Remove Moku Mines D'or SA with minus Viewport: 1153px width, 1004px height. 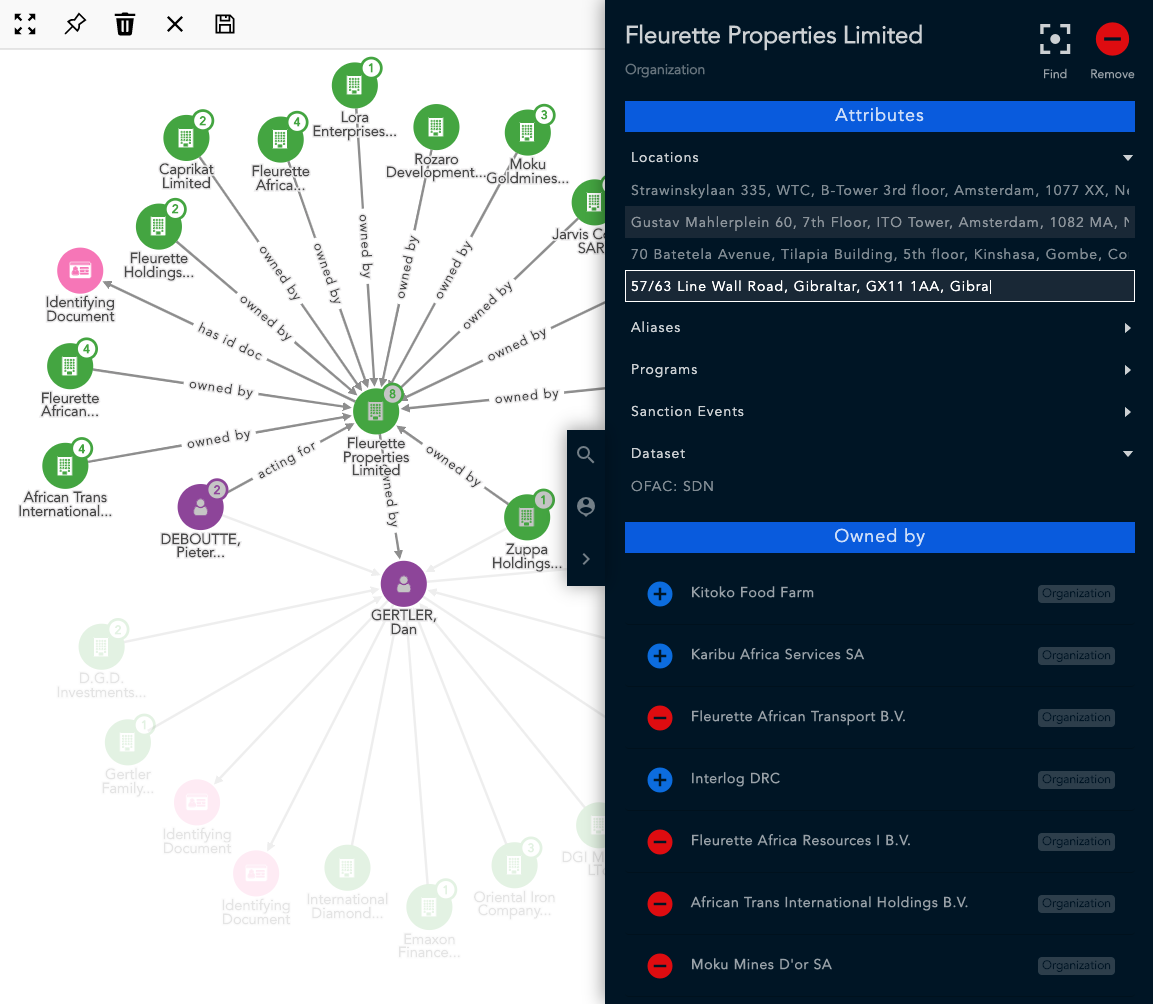coord(660,965)
